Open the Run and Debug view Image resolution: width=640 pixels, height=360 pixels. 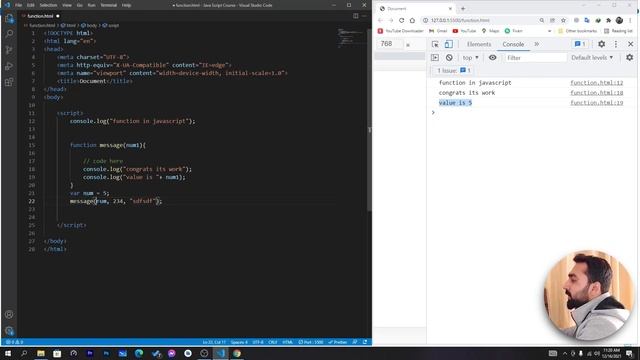coord(9,66)
